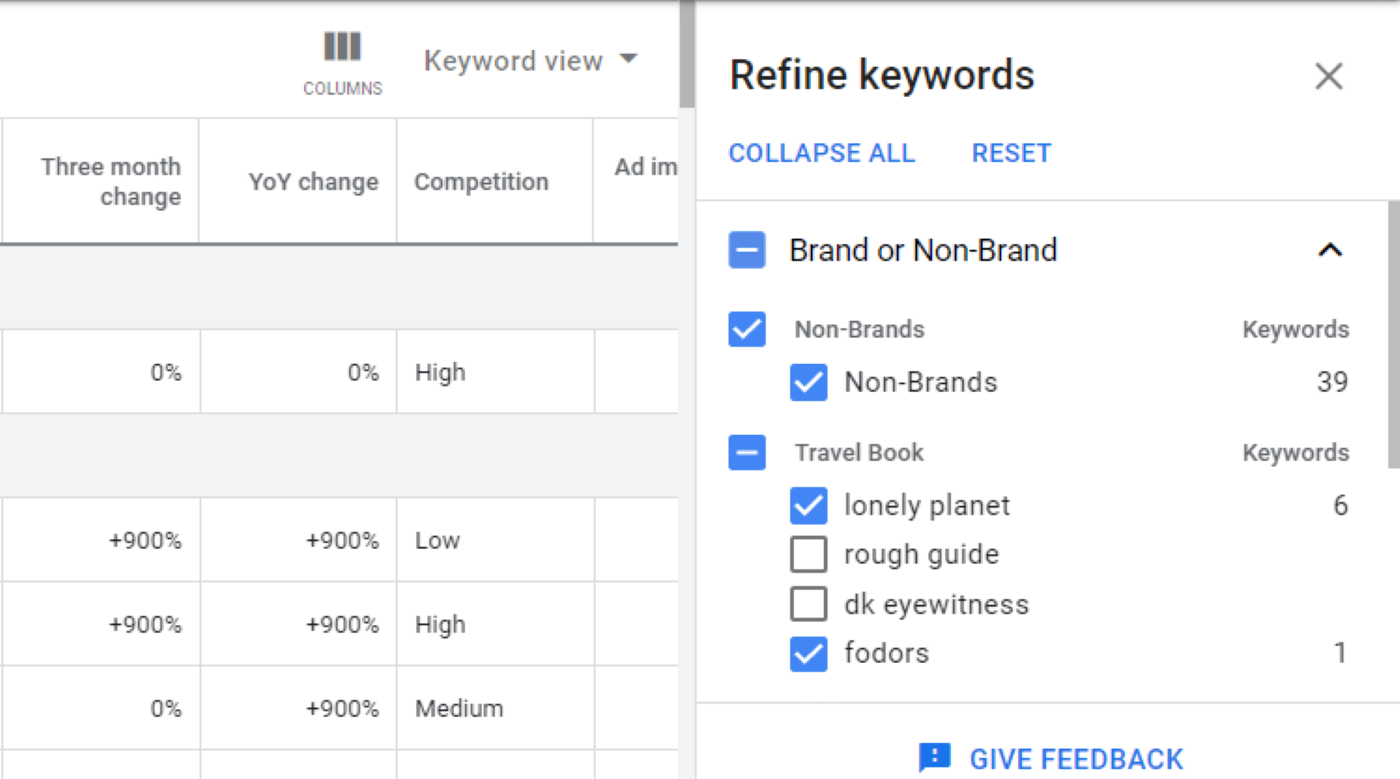Uncheck the Non-Brands group header checkbox
Image resolution: width=1400 pixels, height=779 pixels.
coord(747,329)
